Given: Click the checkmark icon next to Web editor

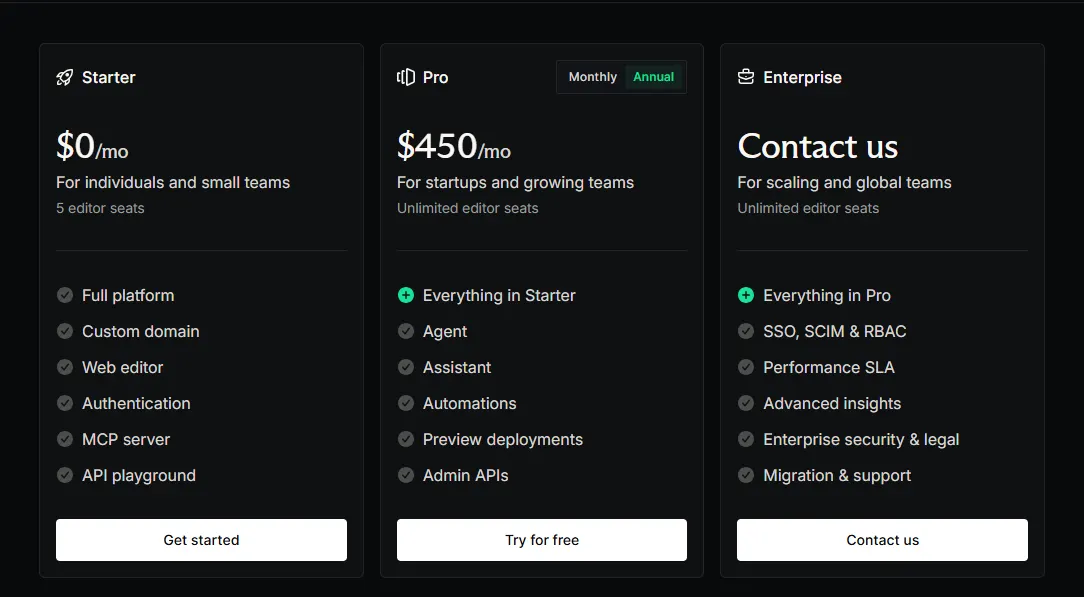Looking at the screenshot, I should pyautogui.click(x=65, y=368).
